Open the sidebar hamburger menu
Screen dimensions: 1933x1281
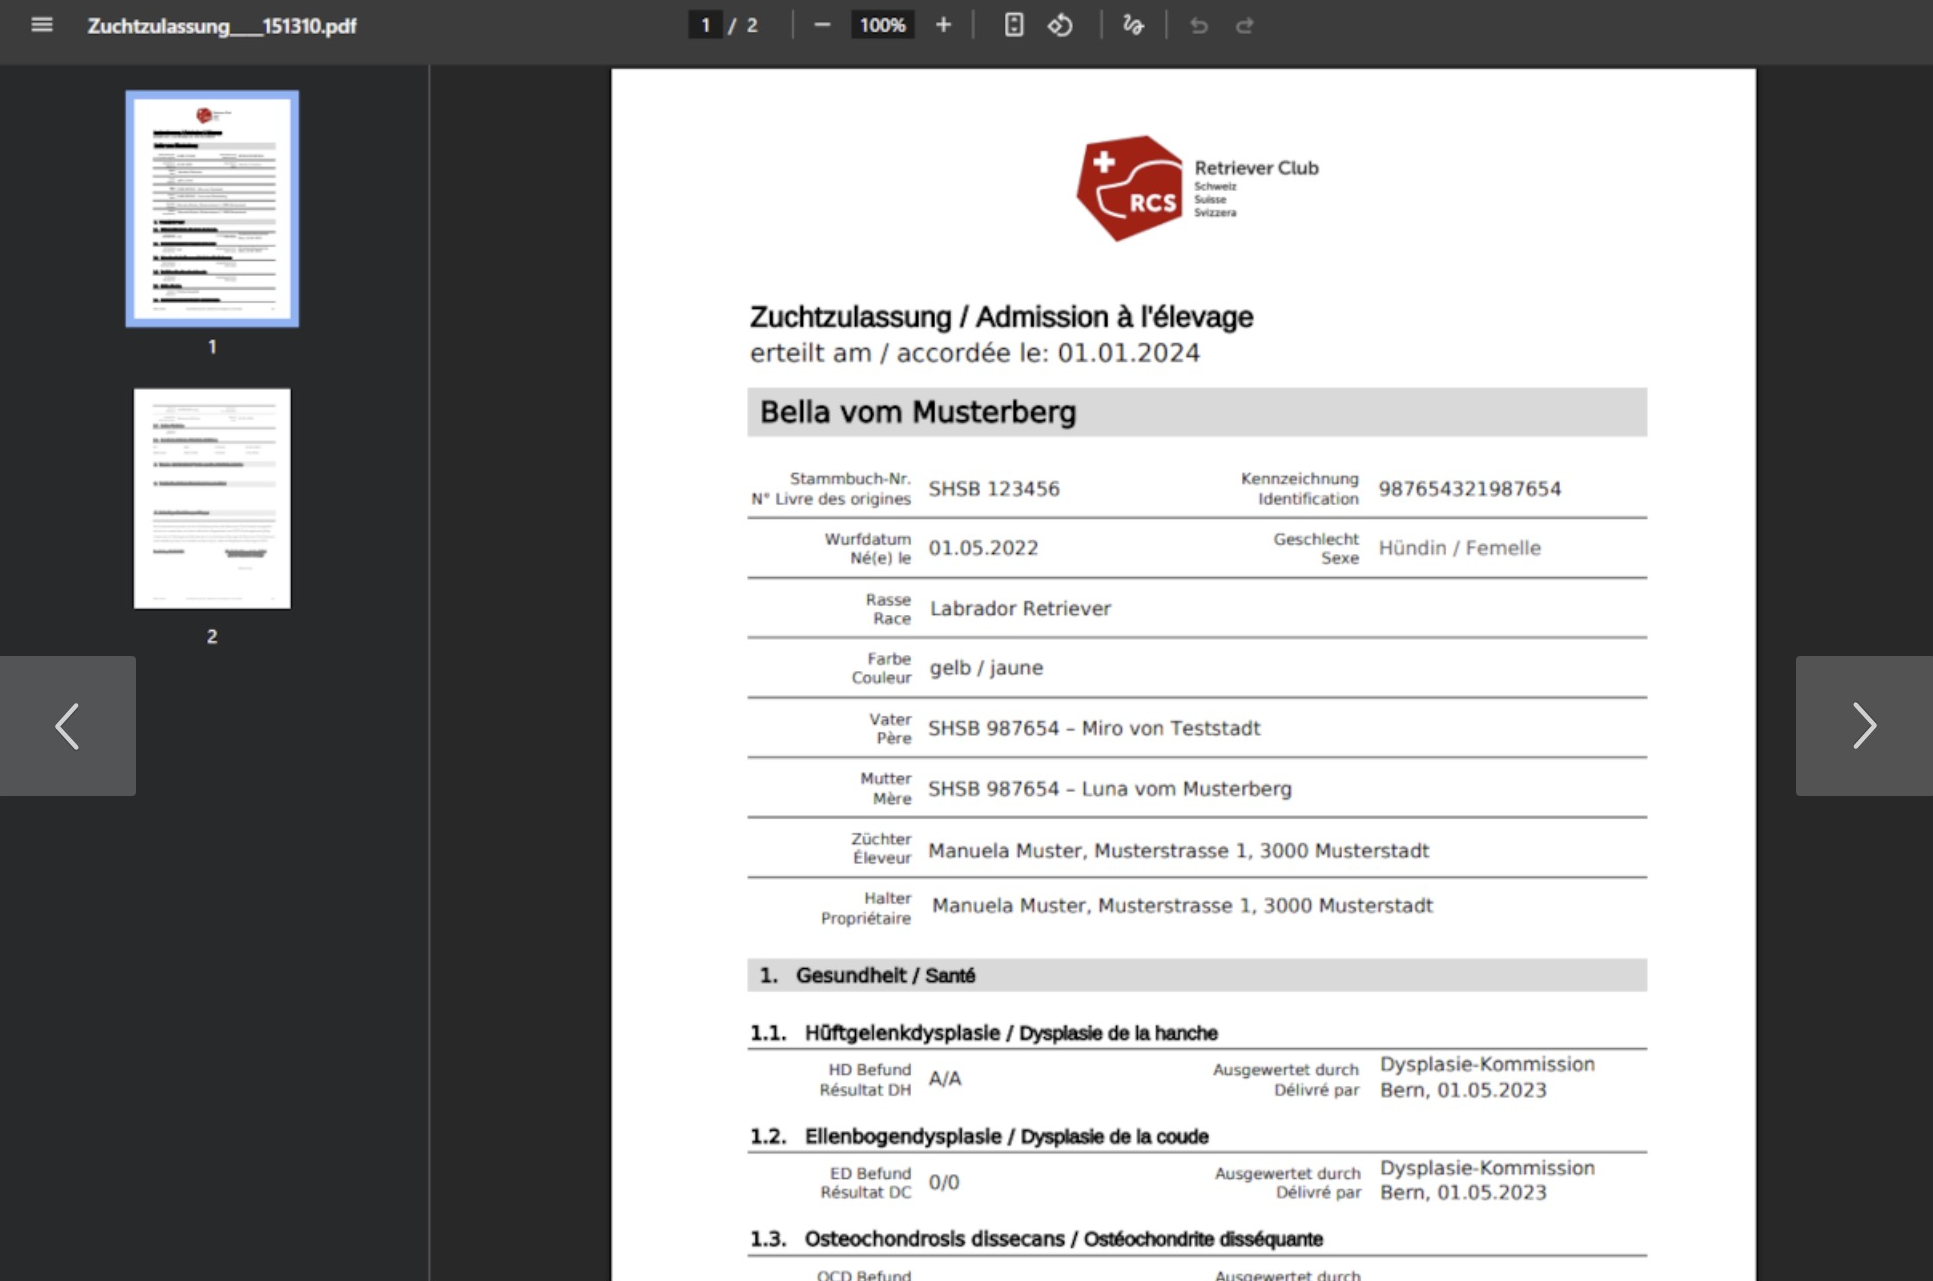pyautogui.click(x=41, y=25)
